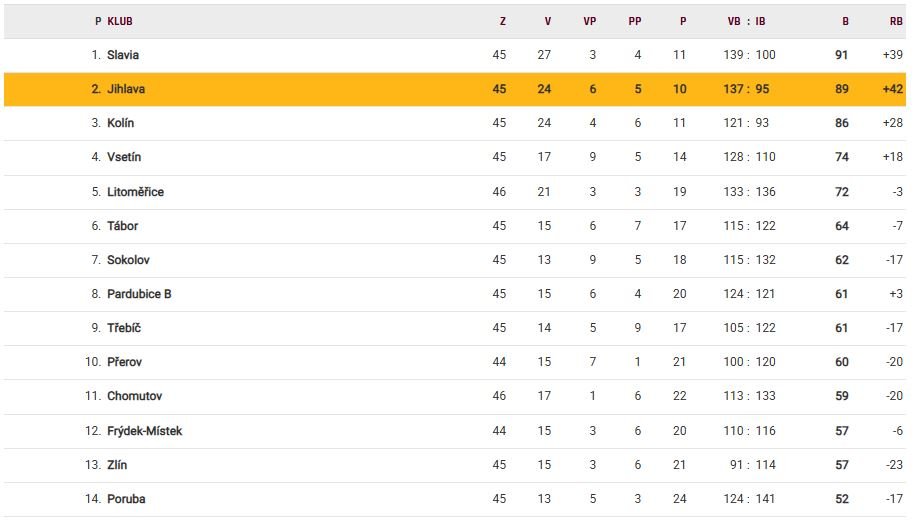
Task: Sort by the VP column header
Action: coord(590,21)
